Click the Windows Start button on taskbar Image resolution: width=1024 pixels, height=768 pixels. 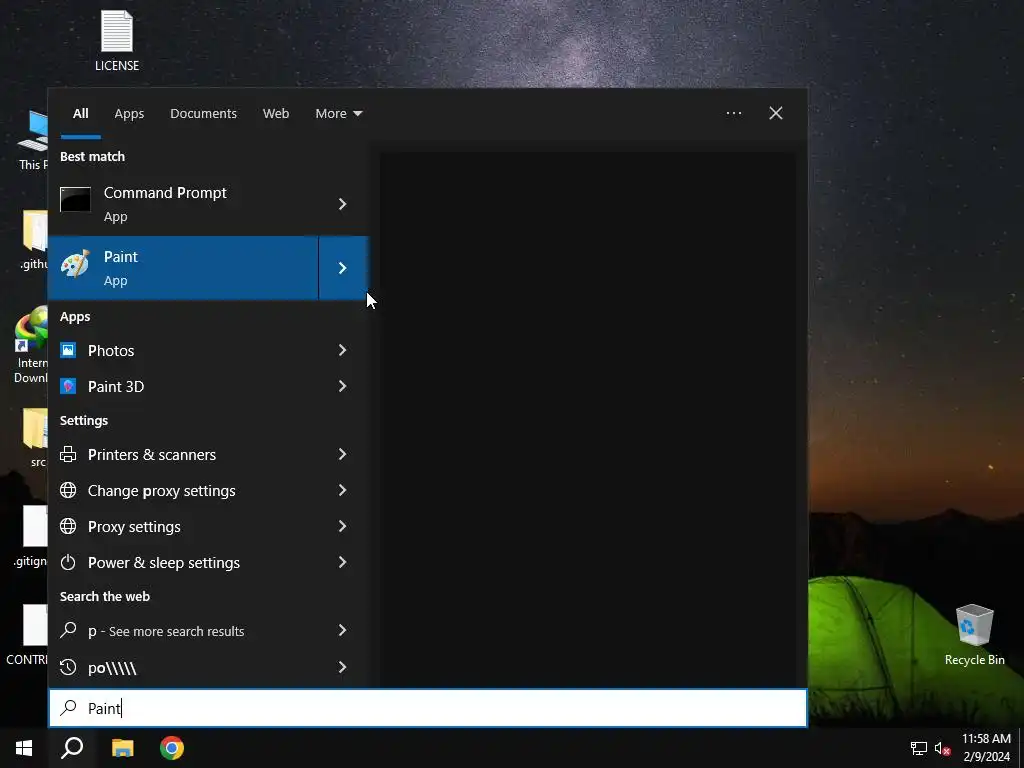click(x=24, y=748)
